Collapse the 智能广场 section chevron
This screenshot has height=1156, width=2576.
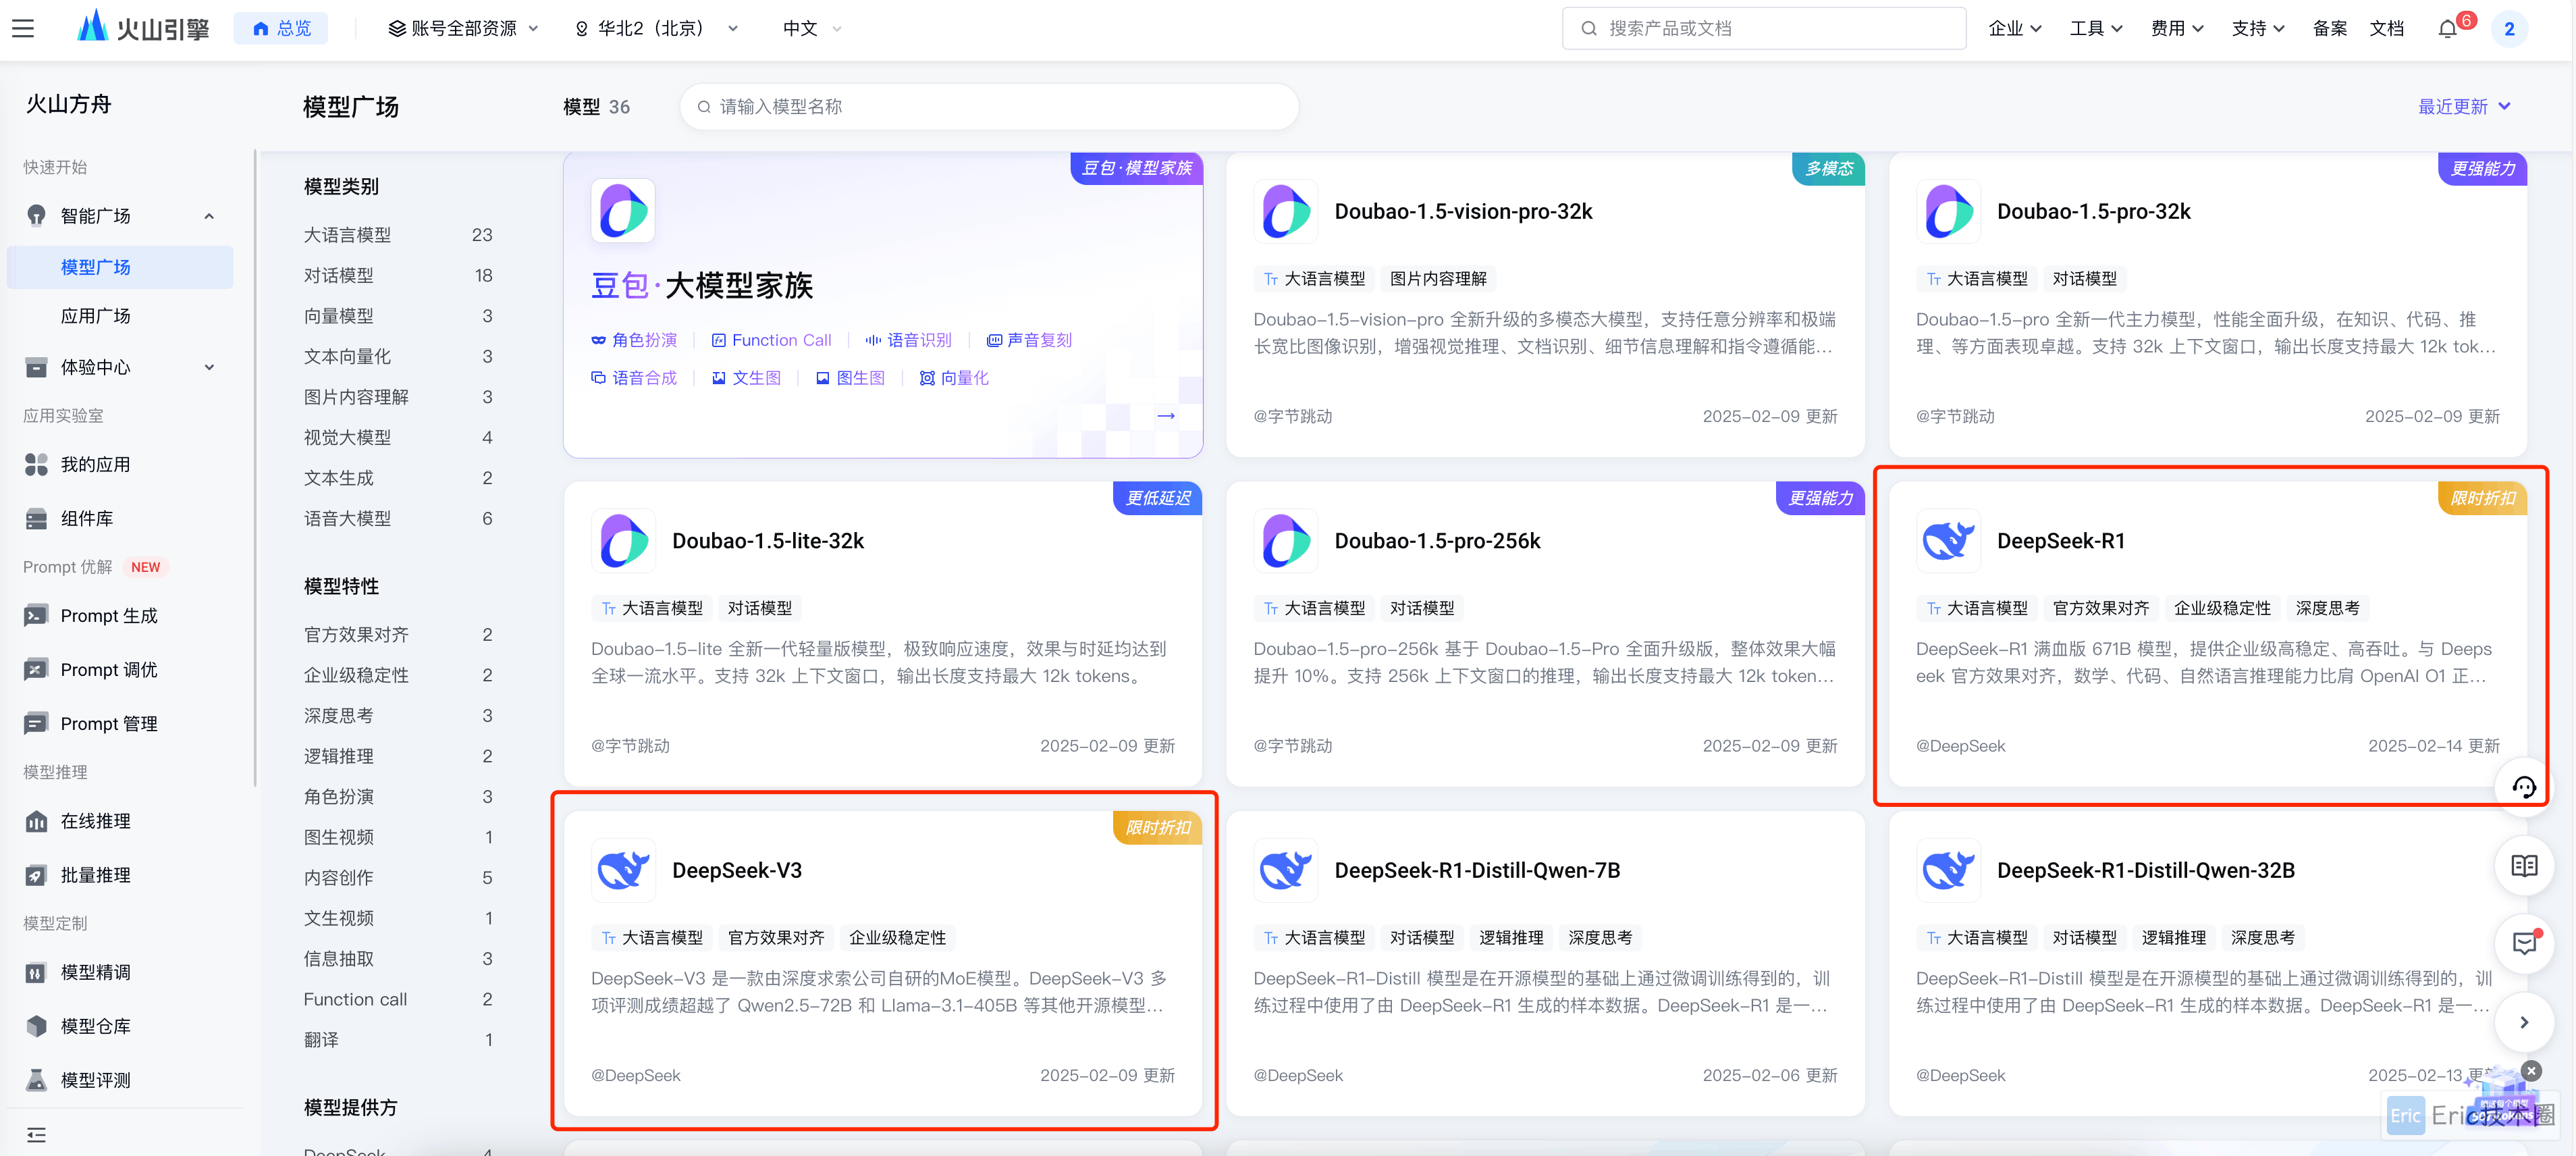point(209,216)
